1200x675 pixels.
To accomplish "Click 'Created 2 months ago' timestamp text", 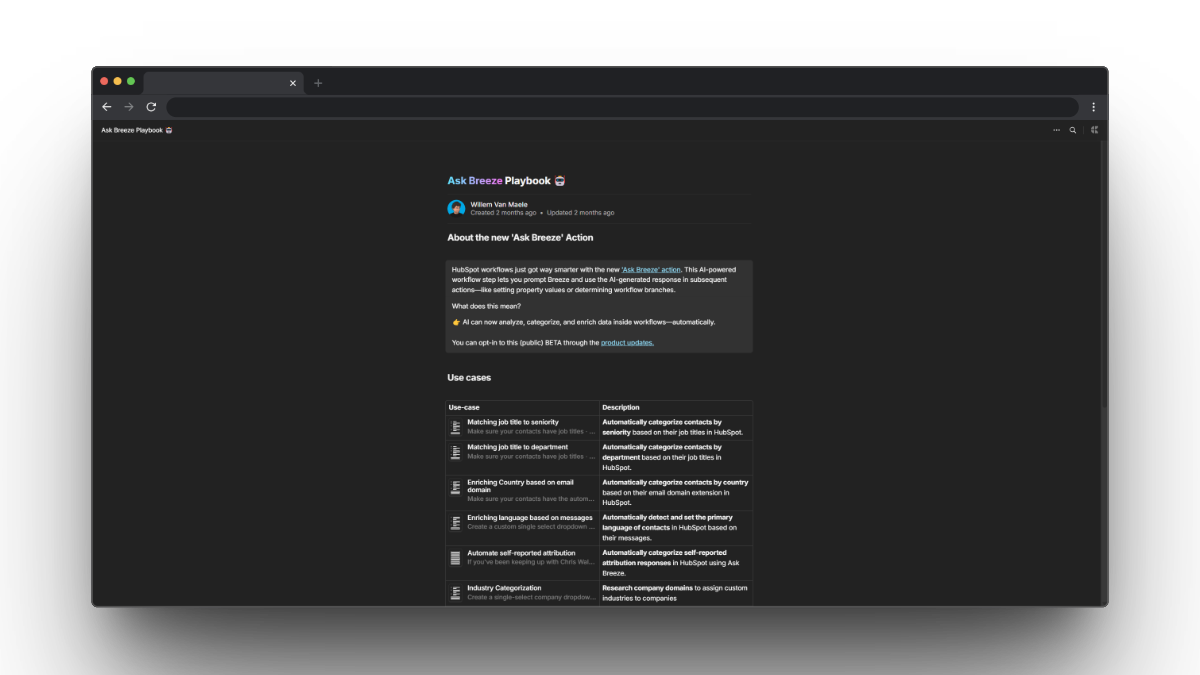I will 503,213.
